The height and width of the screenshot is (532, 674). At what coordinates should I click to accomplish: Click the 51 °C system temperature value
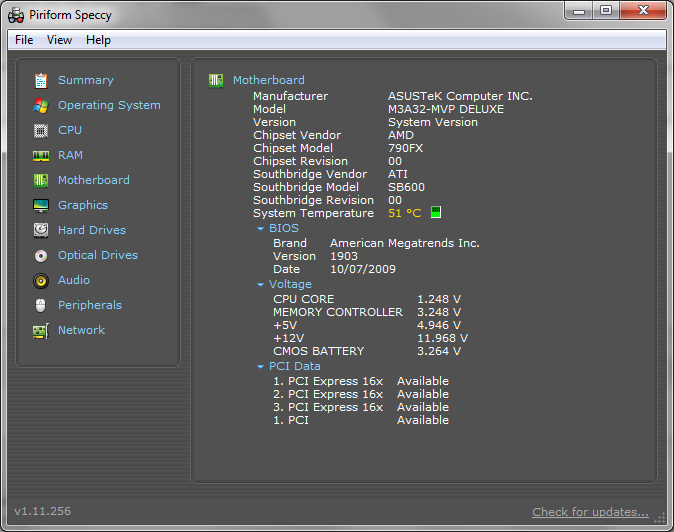[404, 213]
